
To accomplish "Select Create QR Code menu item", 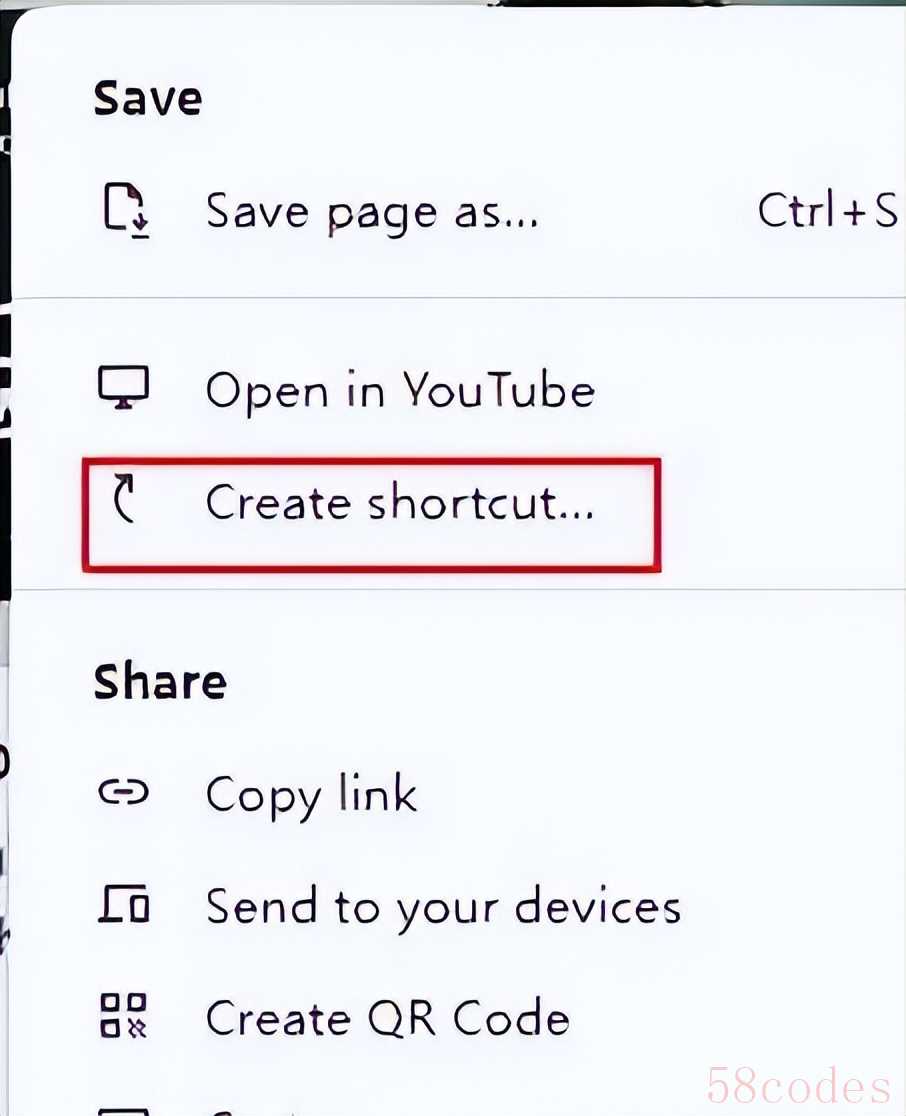I will (387, 1018).
